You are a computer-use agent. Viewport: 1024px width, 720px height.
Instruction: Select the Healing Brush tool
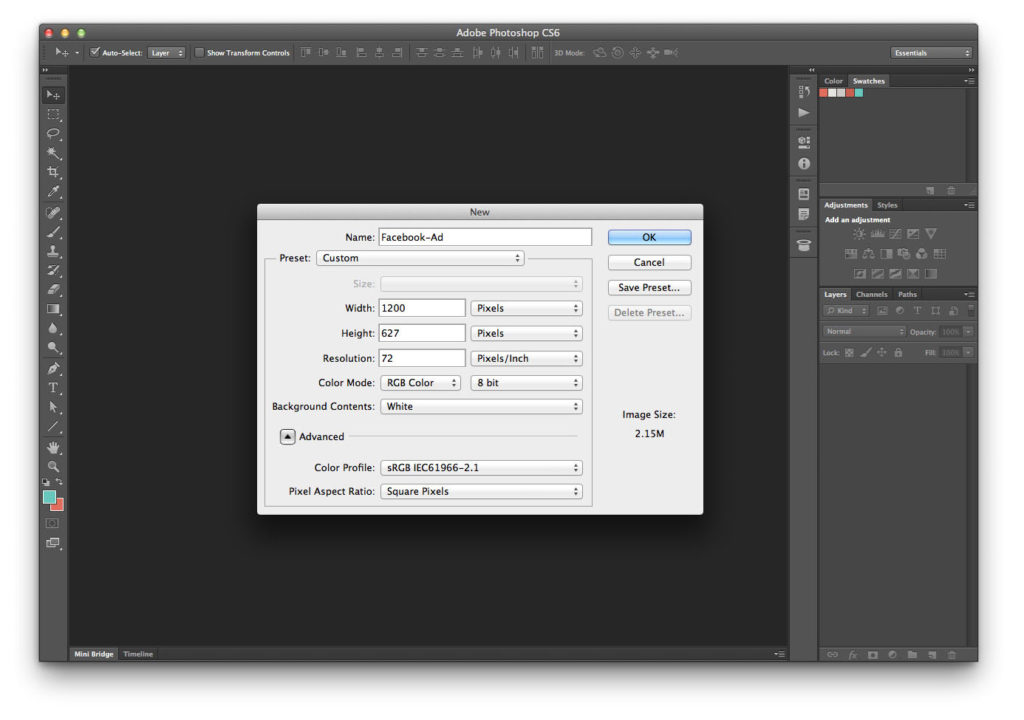click(x=53, y=214)
